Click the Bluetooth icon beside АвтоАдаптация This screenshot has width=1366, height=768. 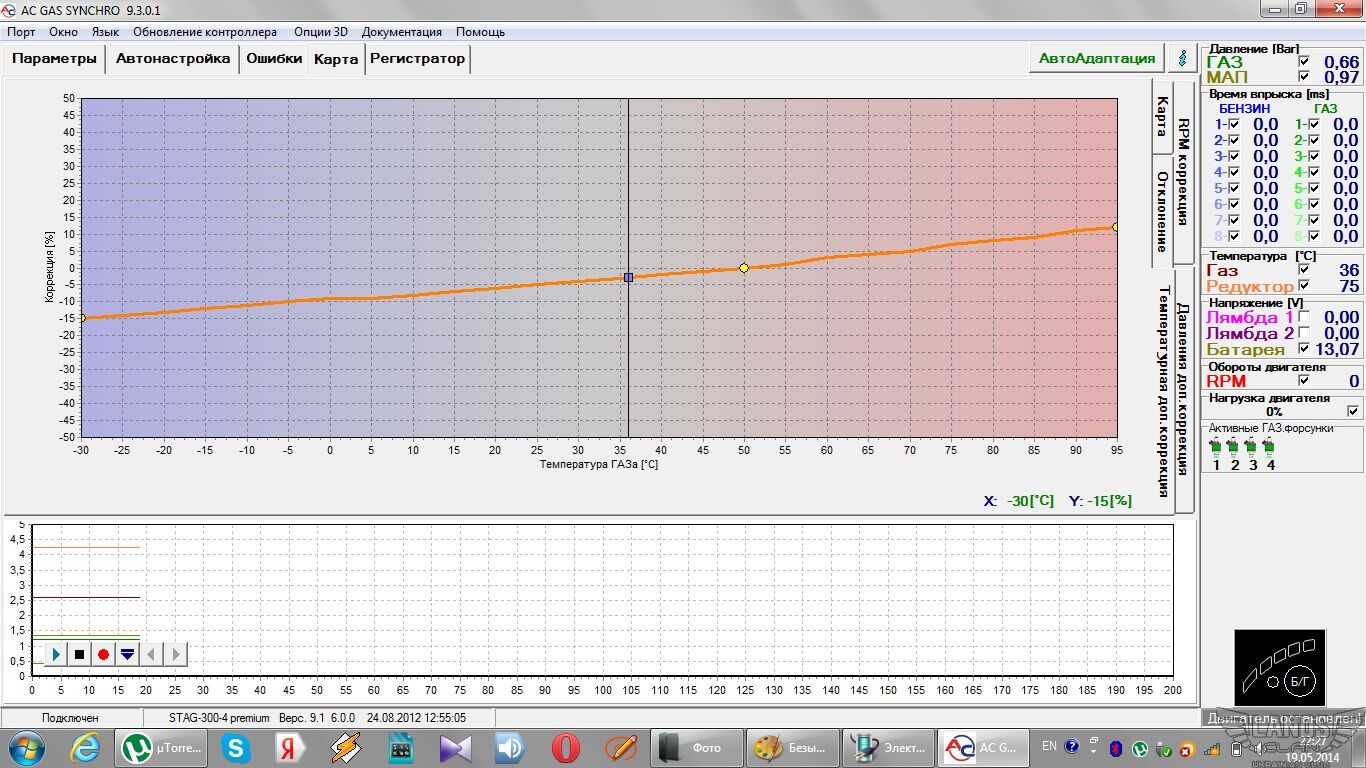tap(1183, 58)
